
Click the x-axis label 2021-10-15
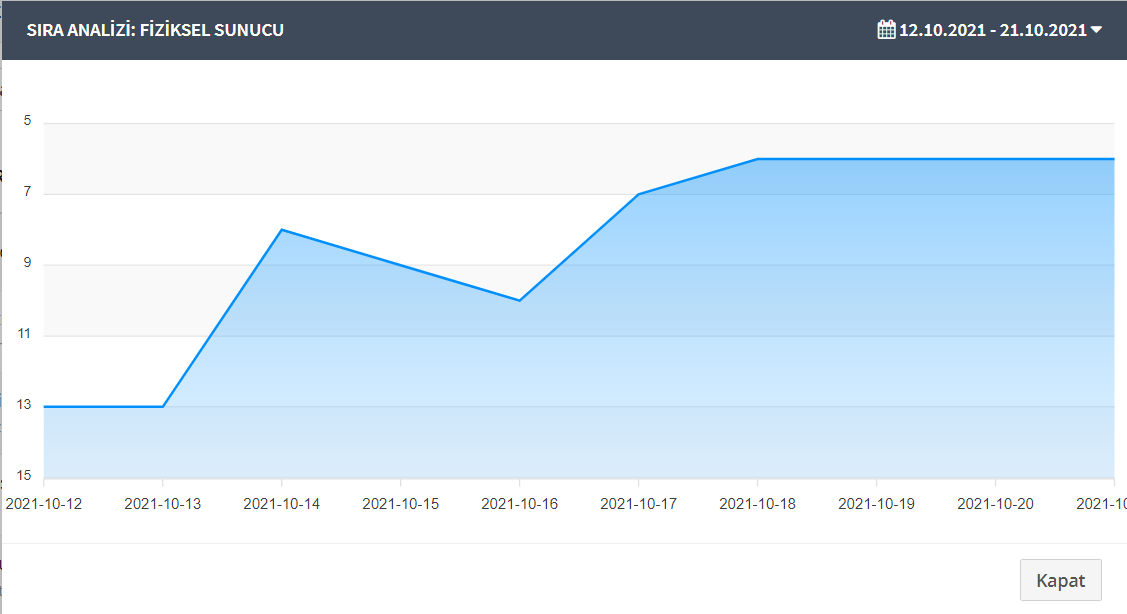400,504
